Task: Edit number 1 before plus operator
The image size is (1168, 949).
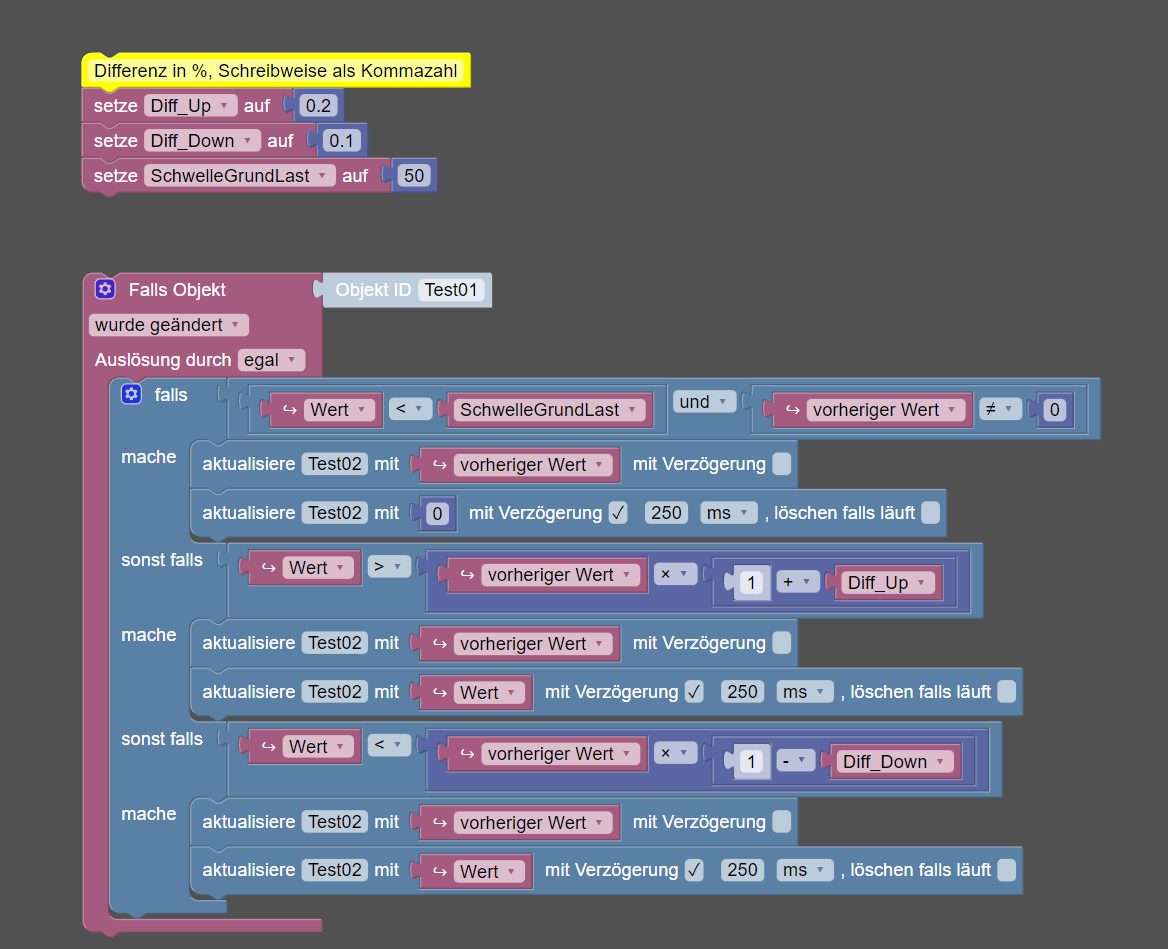Action: click(752, 583)
